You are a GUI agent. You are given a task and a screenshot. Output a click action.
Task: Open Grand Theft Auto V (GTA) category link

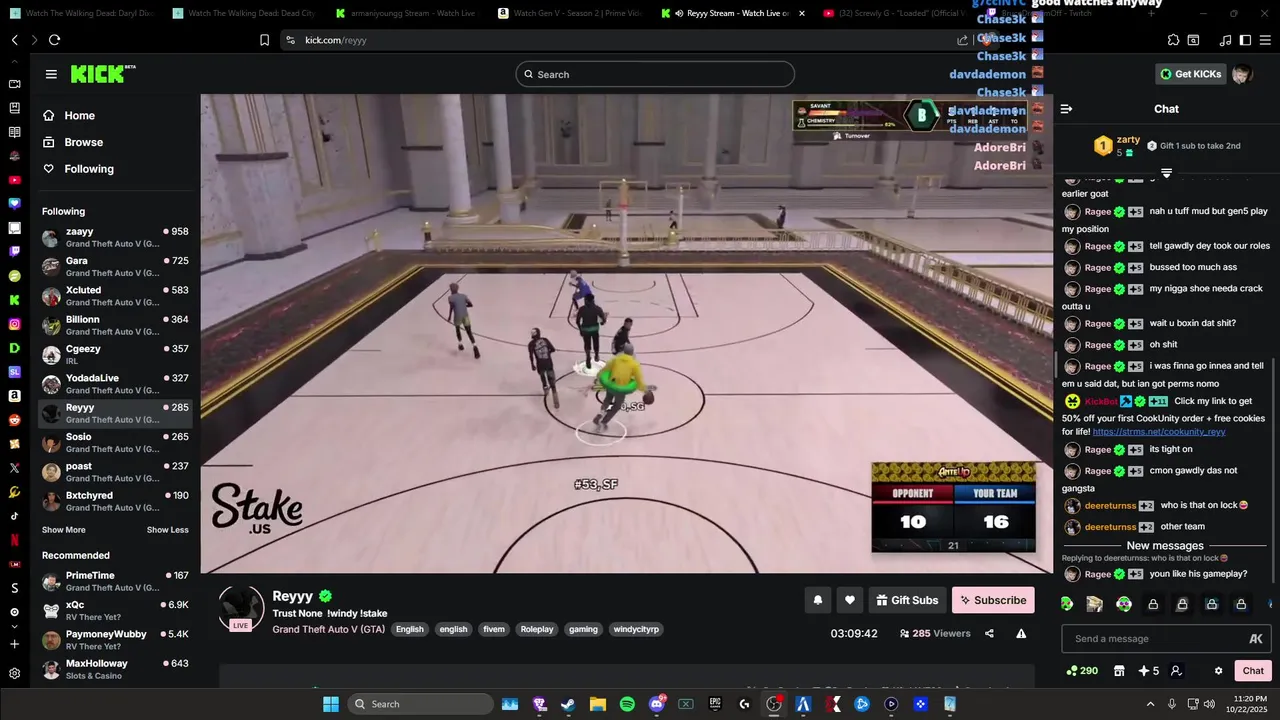329,629
